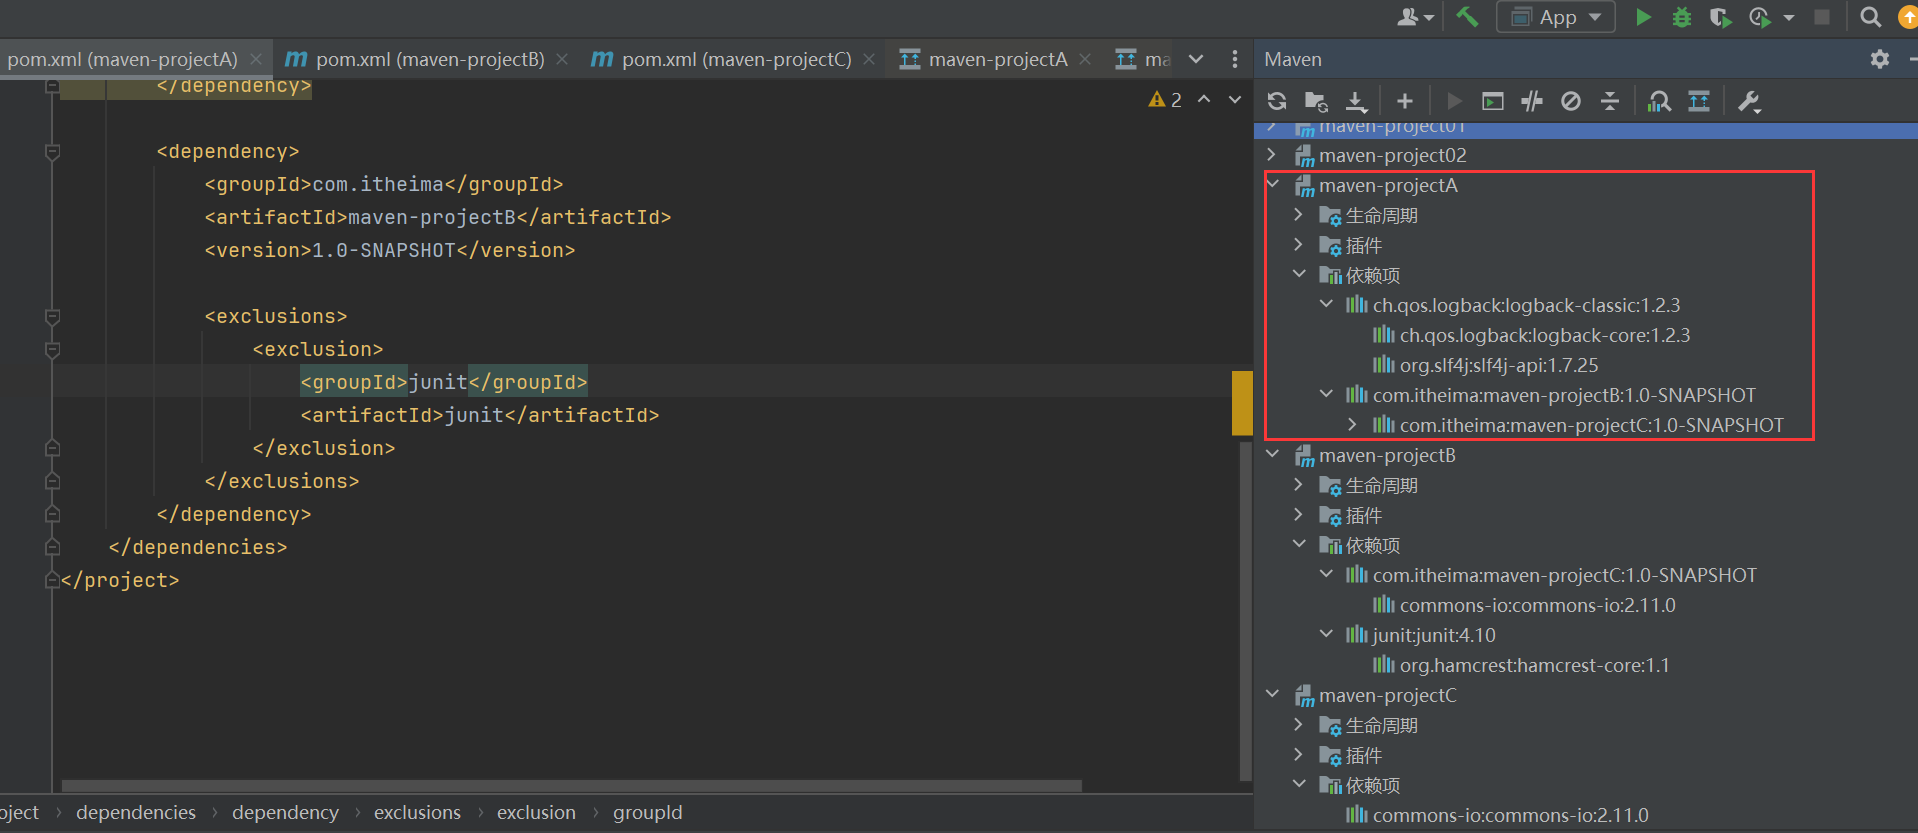The height and width of the screenshot is (833, 1918).
Task: Open the App run configuration dropdown
Action: click(1556, 17)
